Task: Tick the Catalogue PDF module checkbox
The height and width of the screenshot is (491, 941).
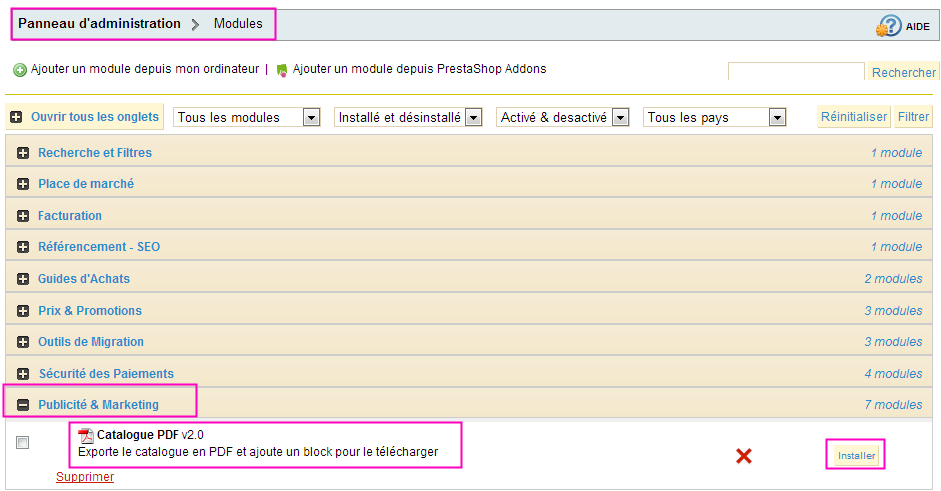Action: [22, 442]
